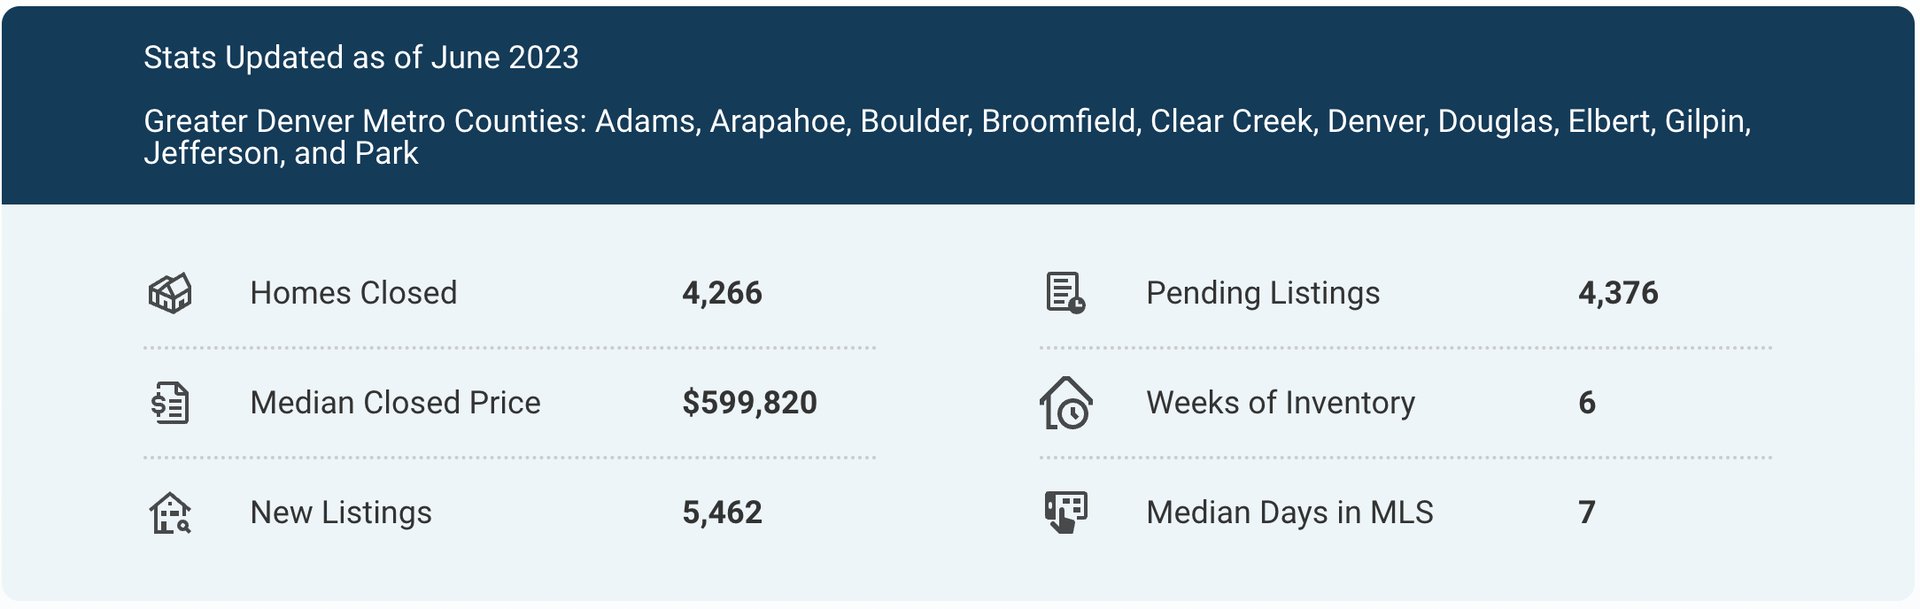Click the Homes Closed house icon
The width and height of the screenshot is (1920, 609).
point(170,293)
